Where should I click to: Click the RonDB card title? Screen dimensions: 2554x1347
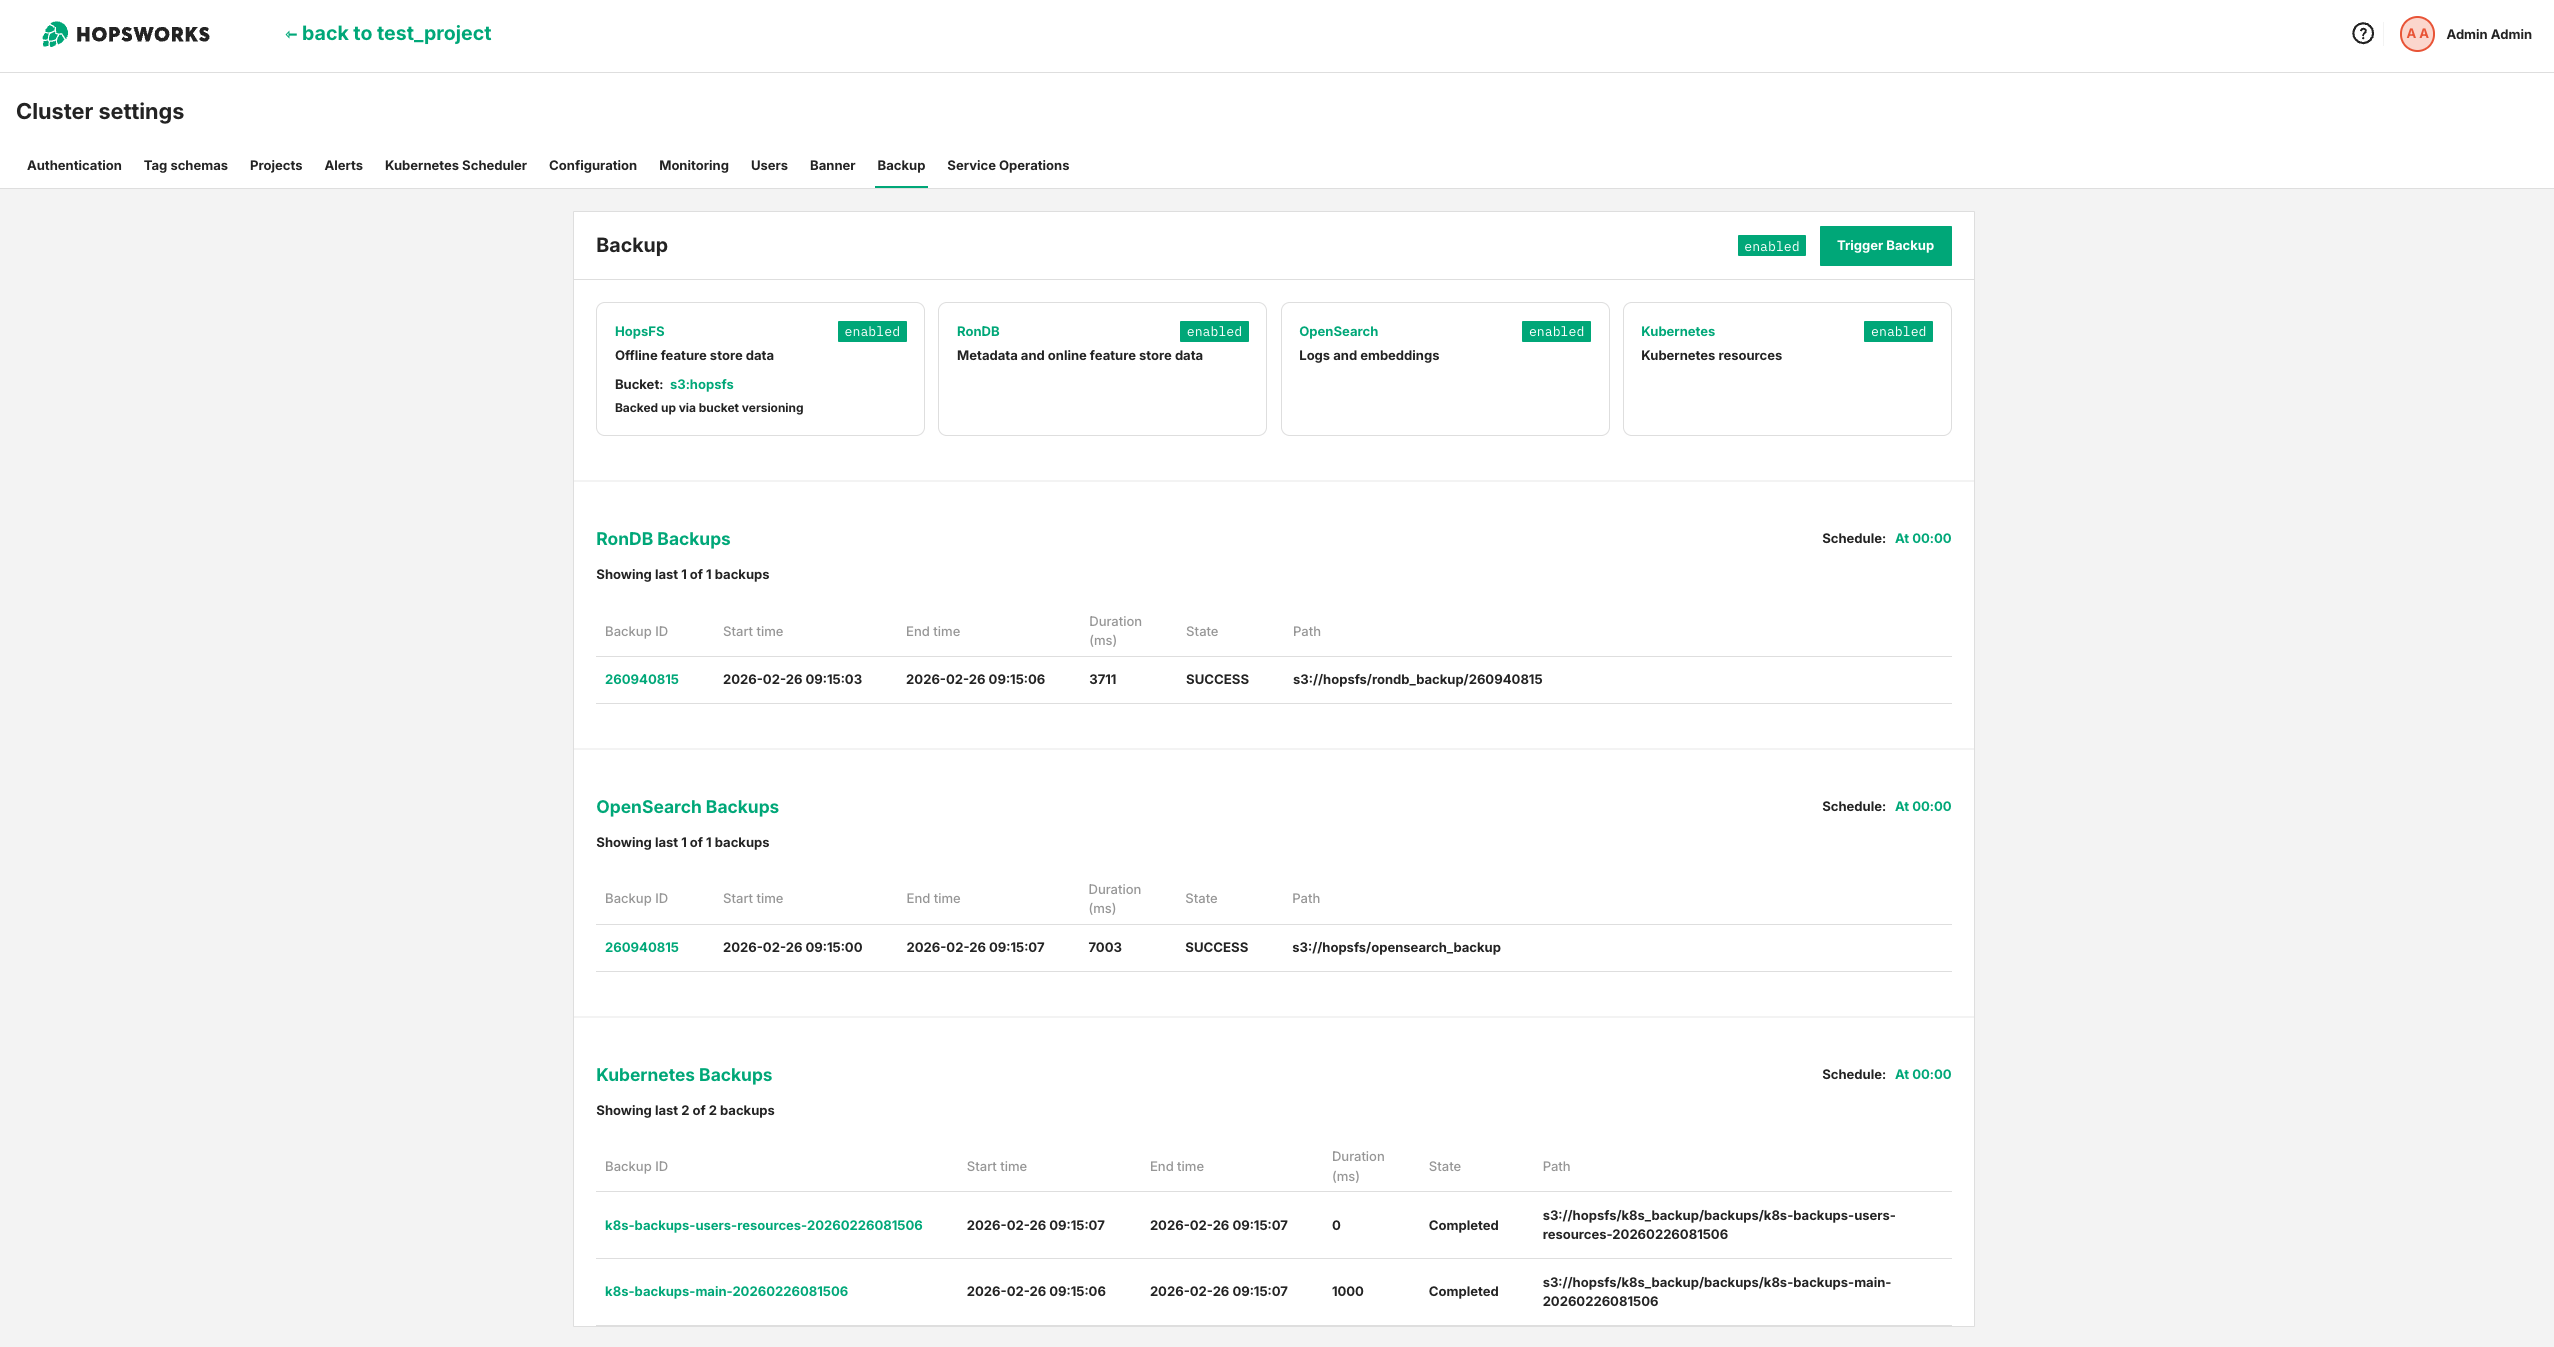point(978,332)
